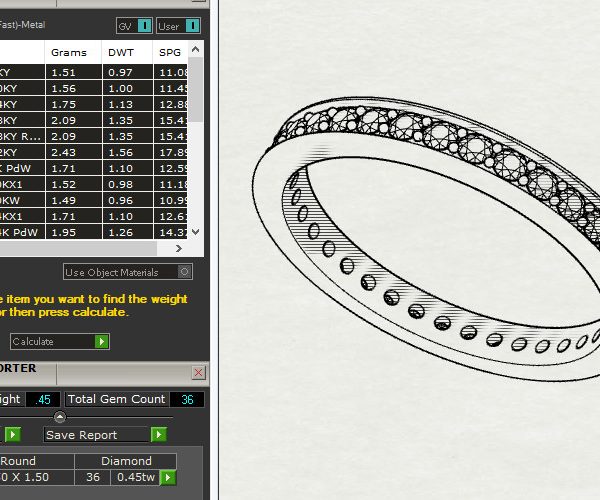Click the green arrow next to Calculate
This screenshot has height=500, width=600.
tap(101, 342)
